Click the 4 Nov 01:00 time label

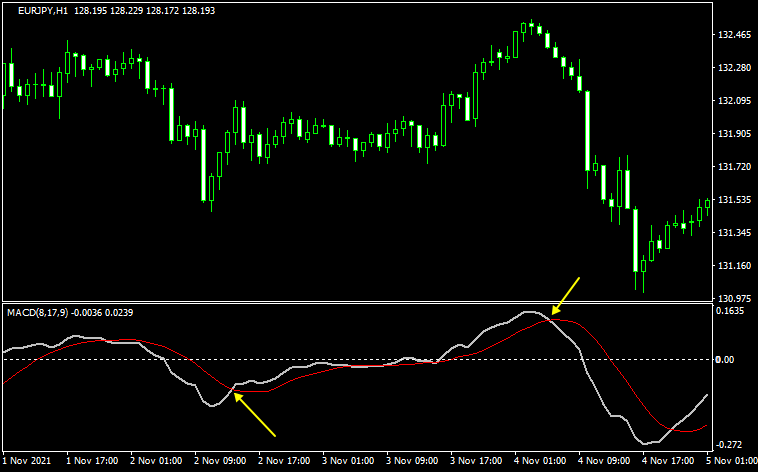tap(540, 459)
